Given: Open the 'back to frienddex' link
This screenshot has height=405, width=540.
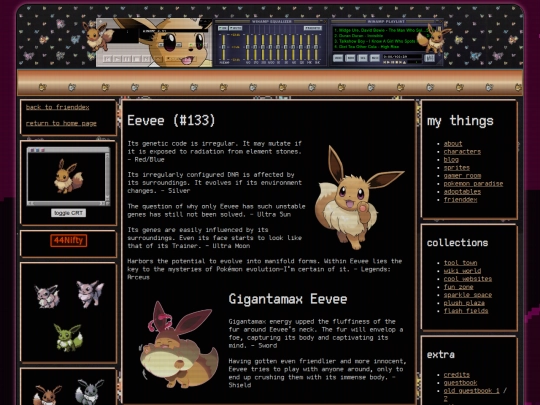Looking at the screenshot, I should (58, 107).
